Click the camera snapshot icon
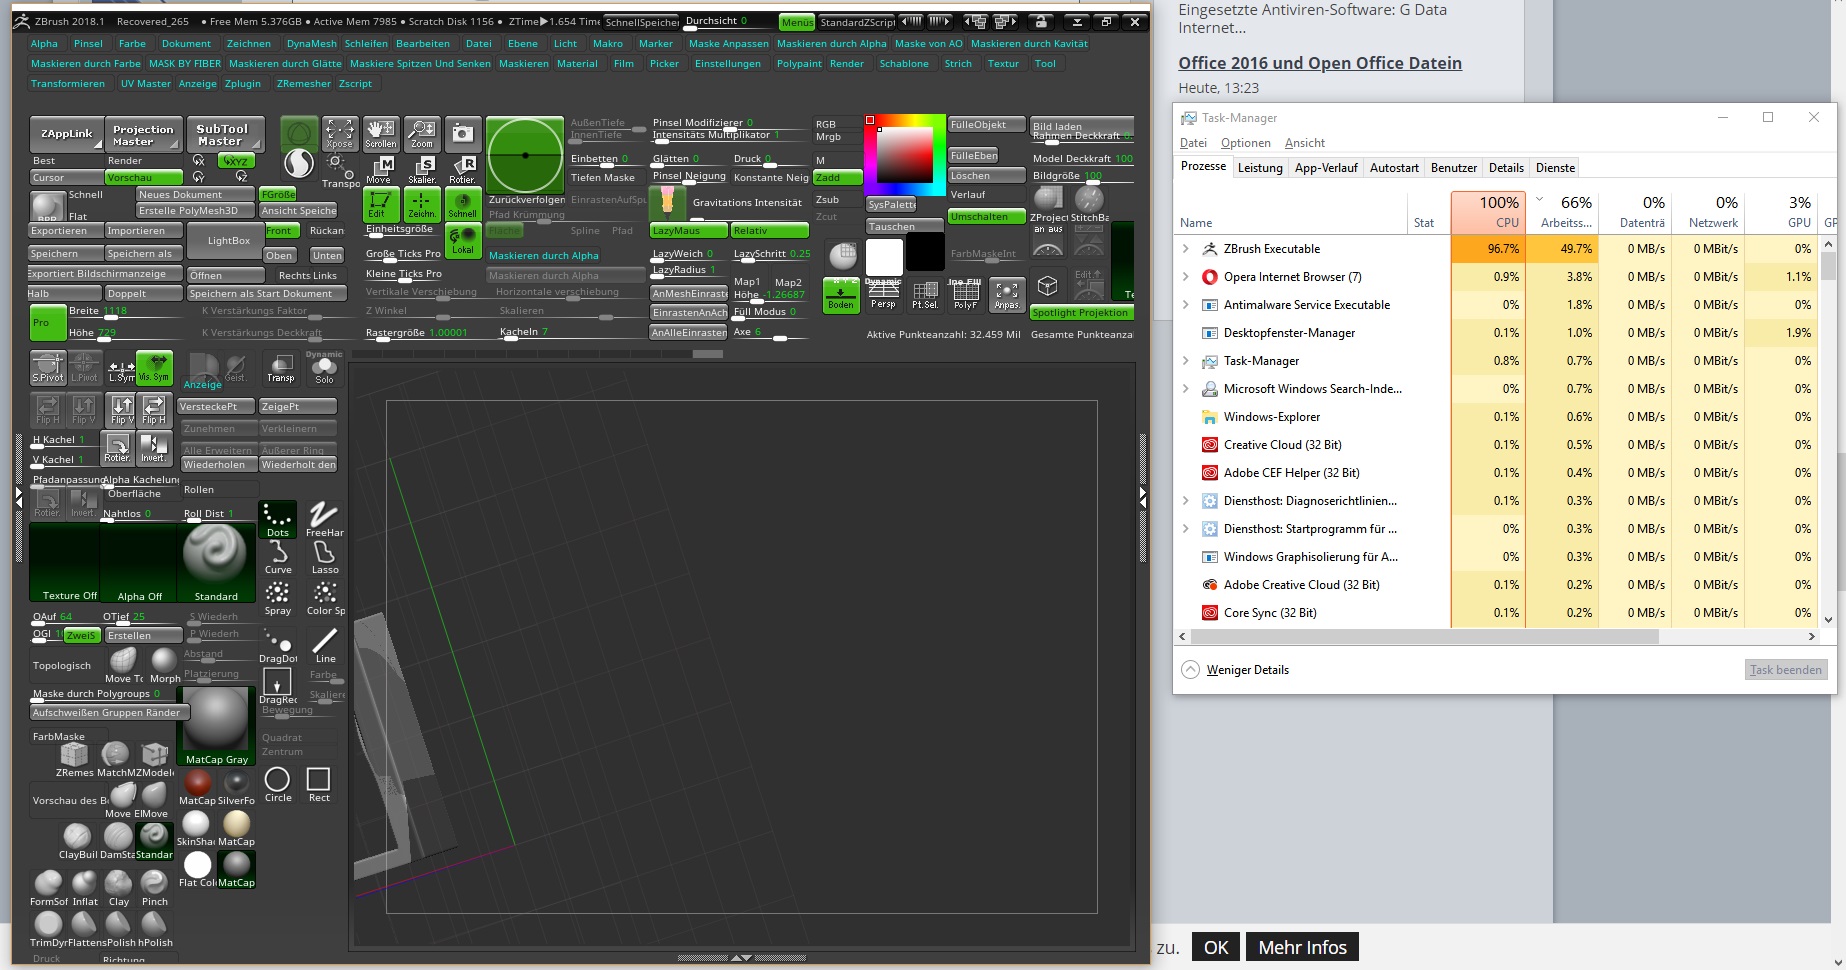 (462, 133)
